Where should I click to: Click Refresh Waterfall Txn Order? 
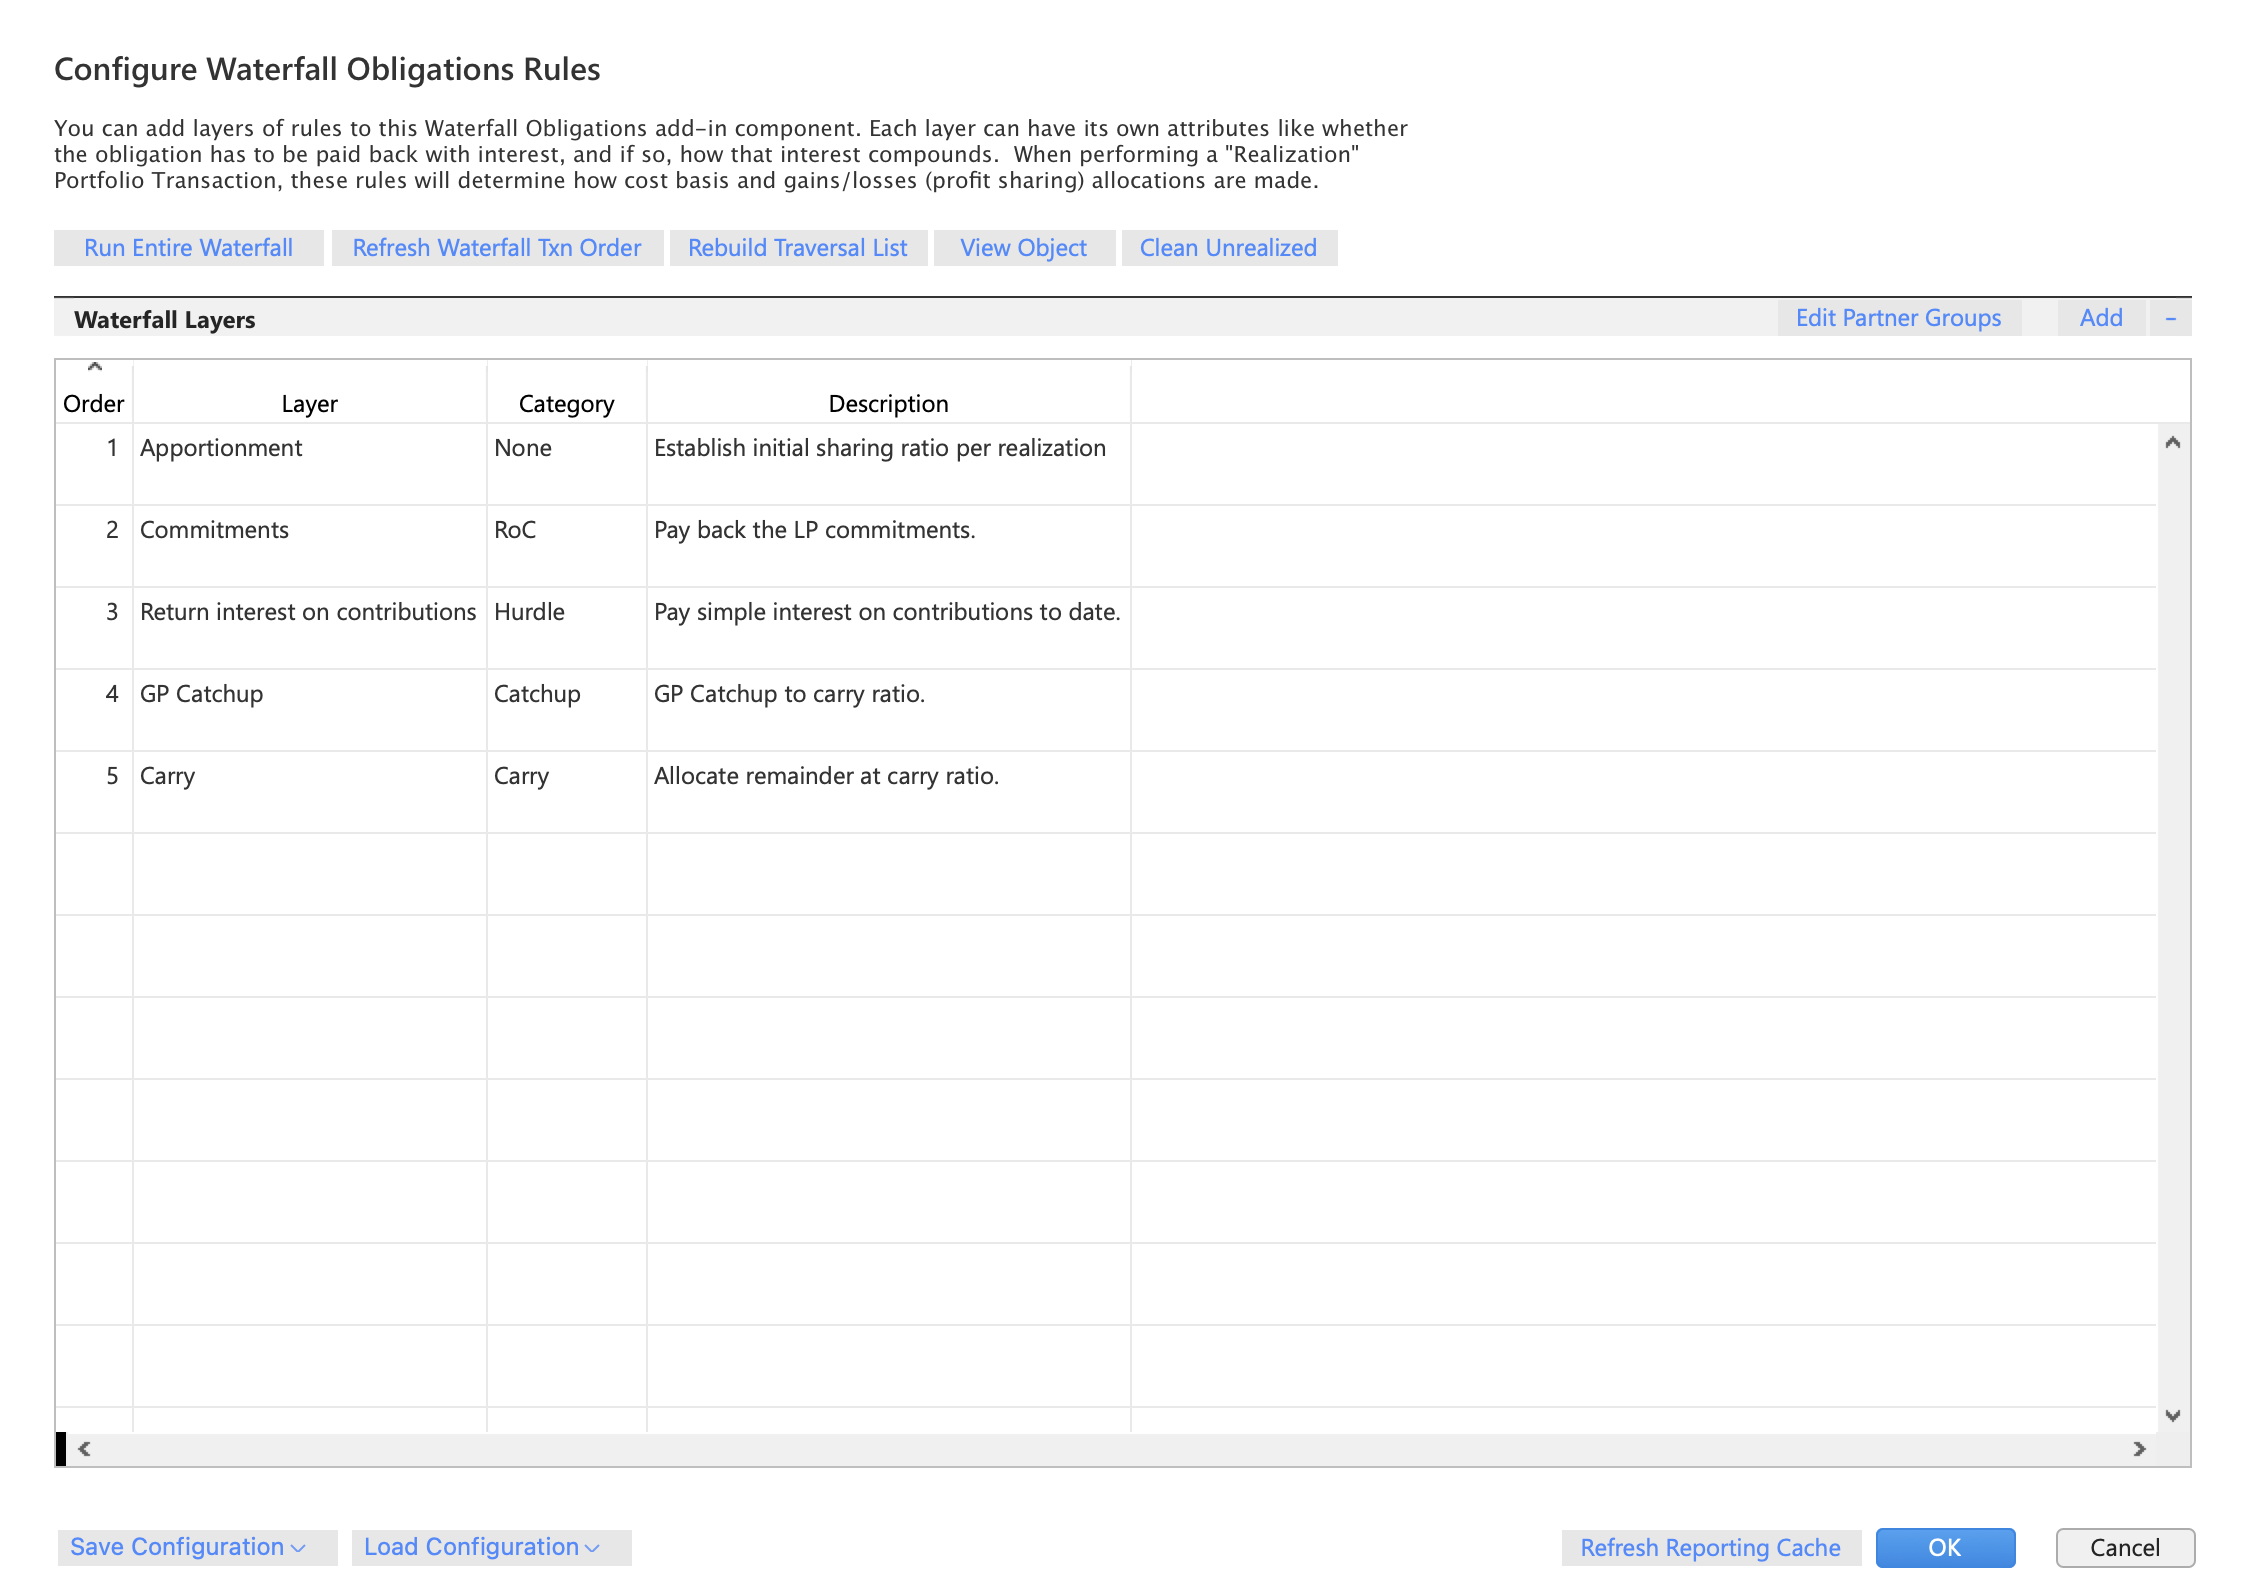497,248
